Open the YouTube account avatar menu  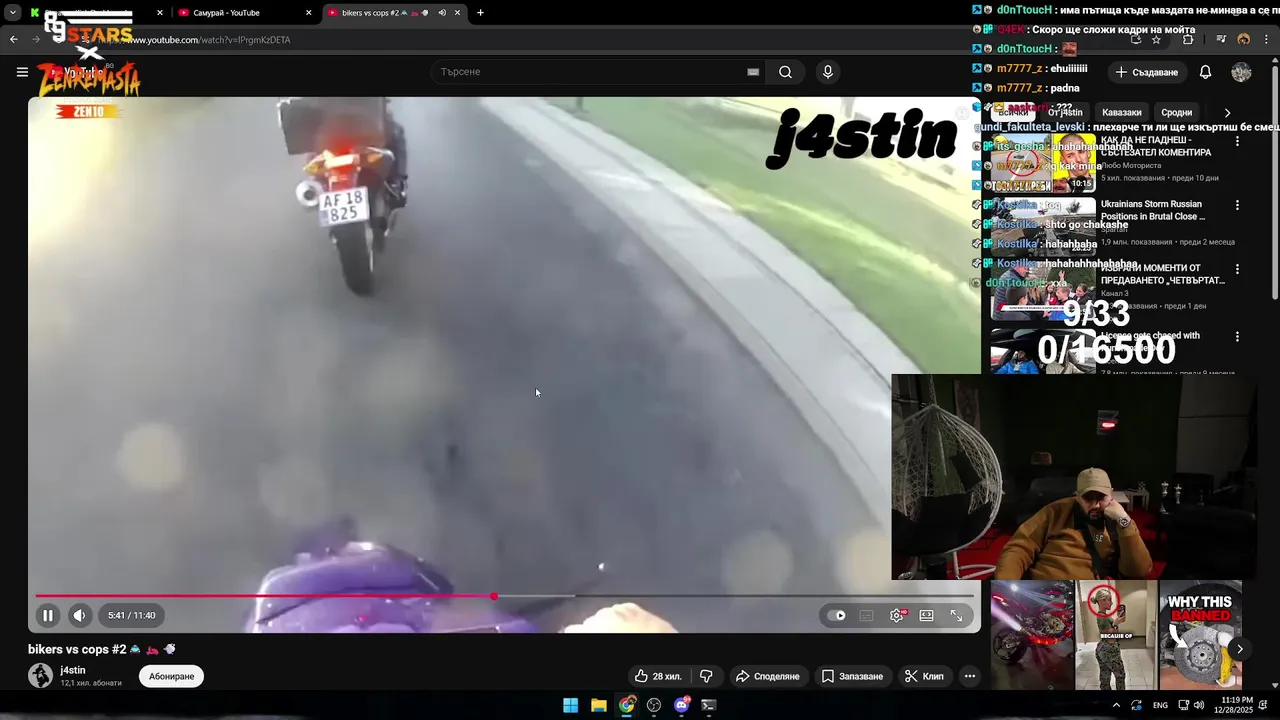[1241, 72]
